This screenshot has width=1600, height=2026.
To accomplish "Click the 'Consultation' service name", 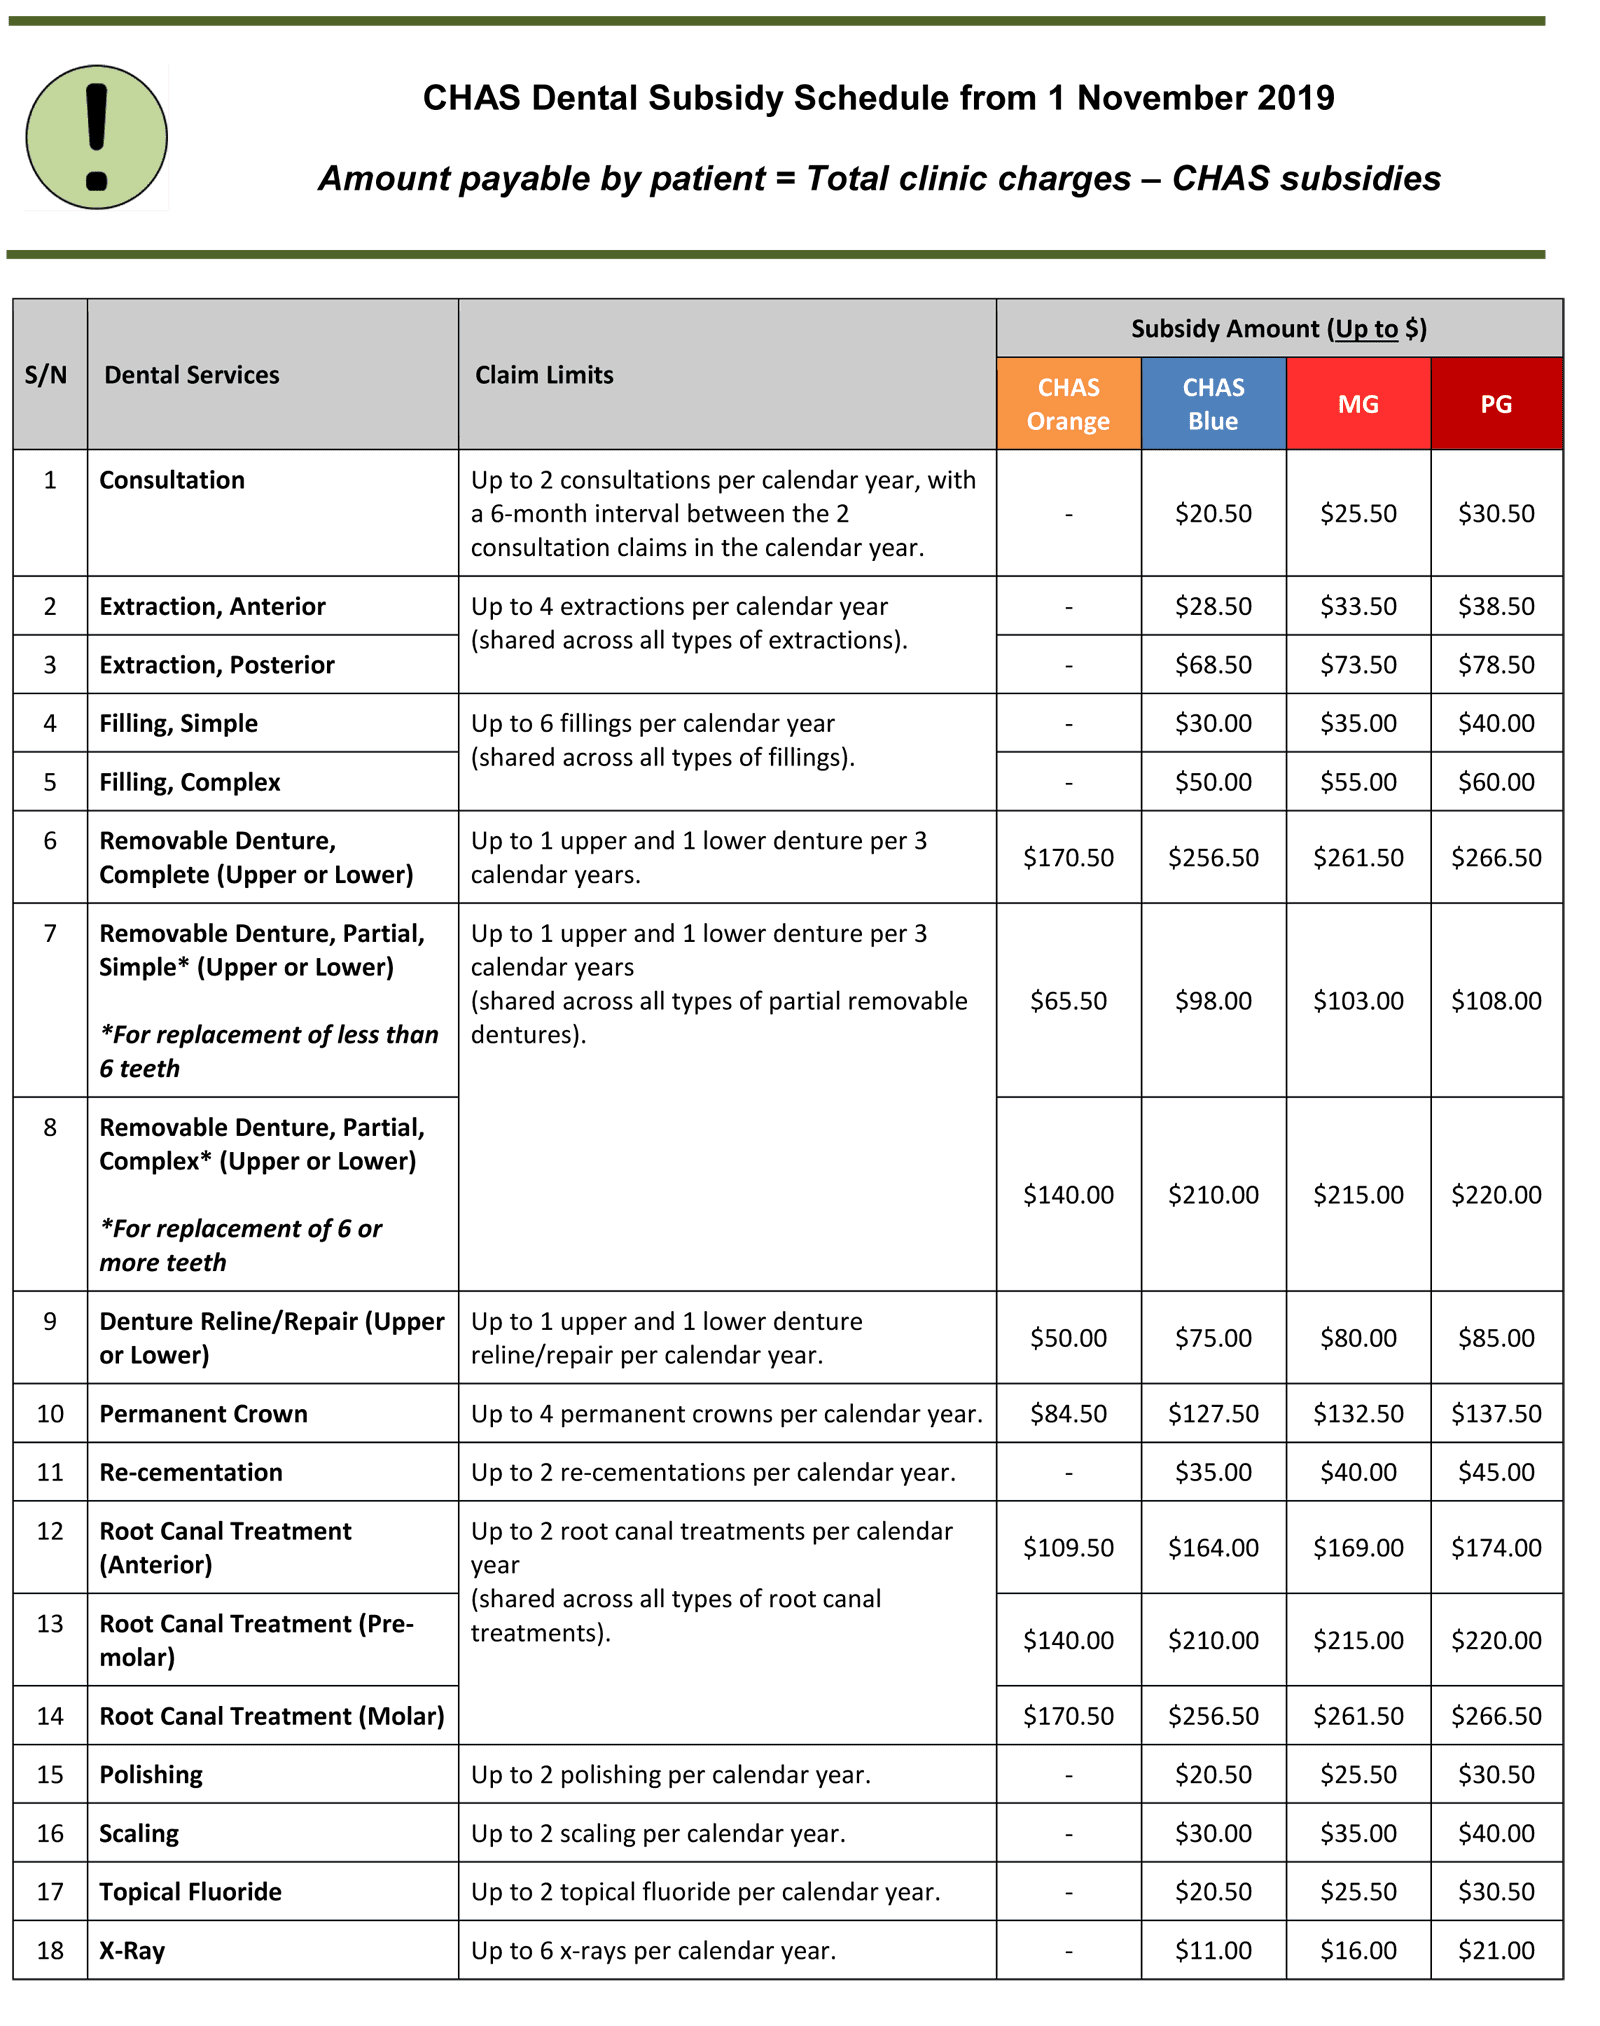I will coord(172,480).
